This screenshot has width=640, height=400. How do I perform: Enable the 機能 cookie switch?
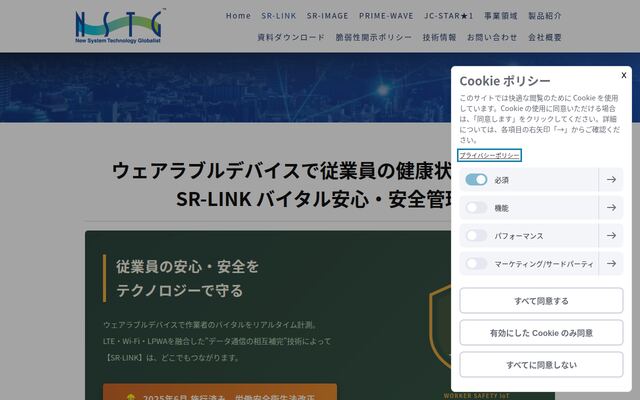(x=476, y=208)
